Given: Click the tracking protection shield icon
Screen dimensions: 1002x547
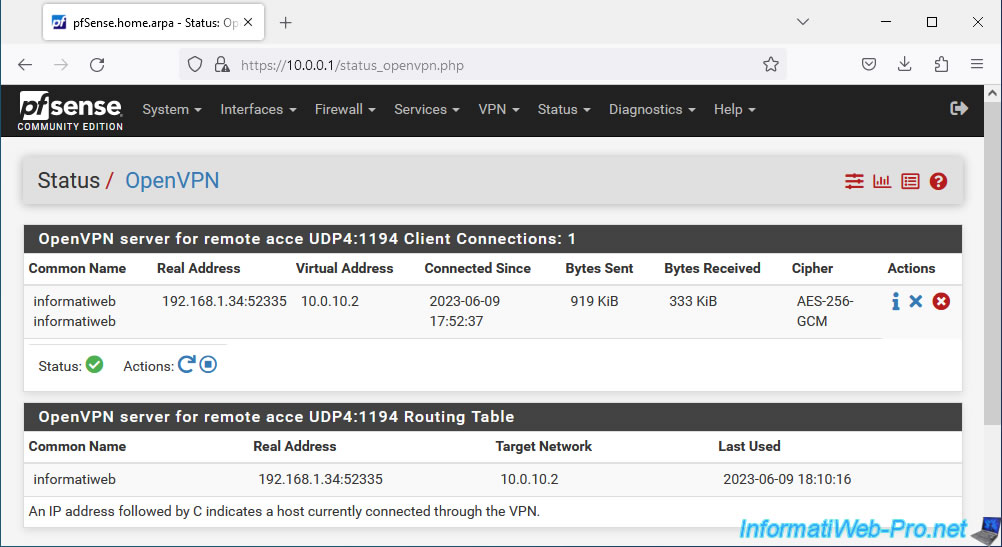Looking at the screenshot, I should point(195,65).
